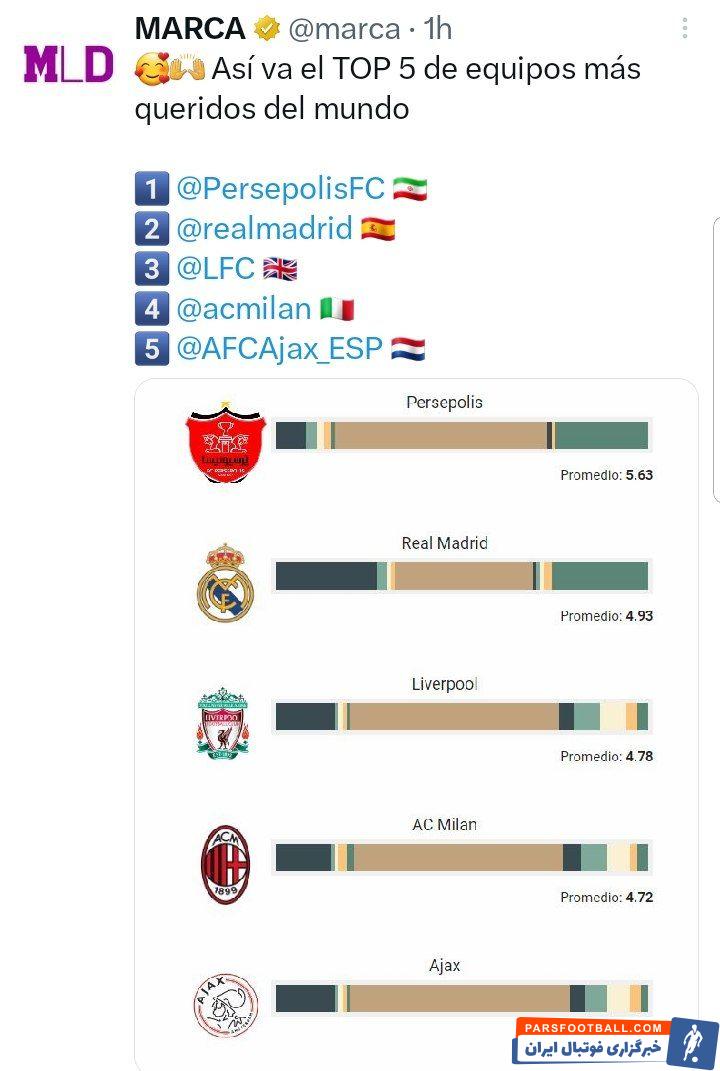
Task: Click the AC Milan club crest
Action: click(225, 864)
